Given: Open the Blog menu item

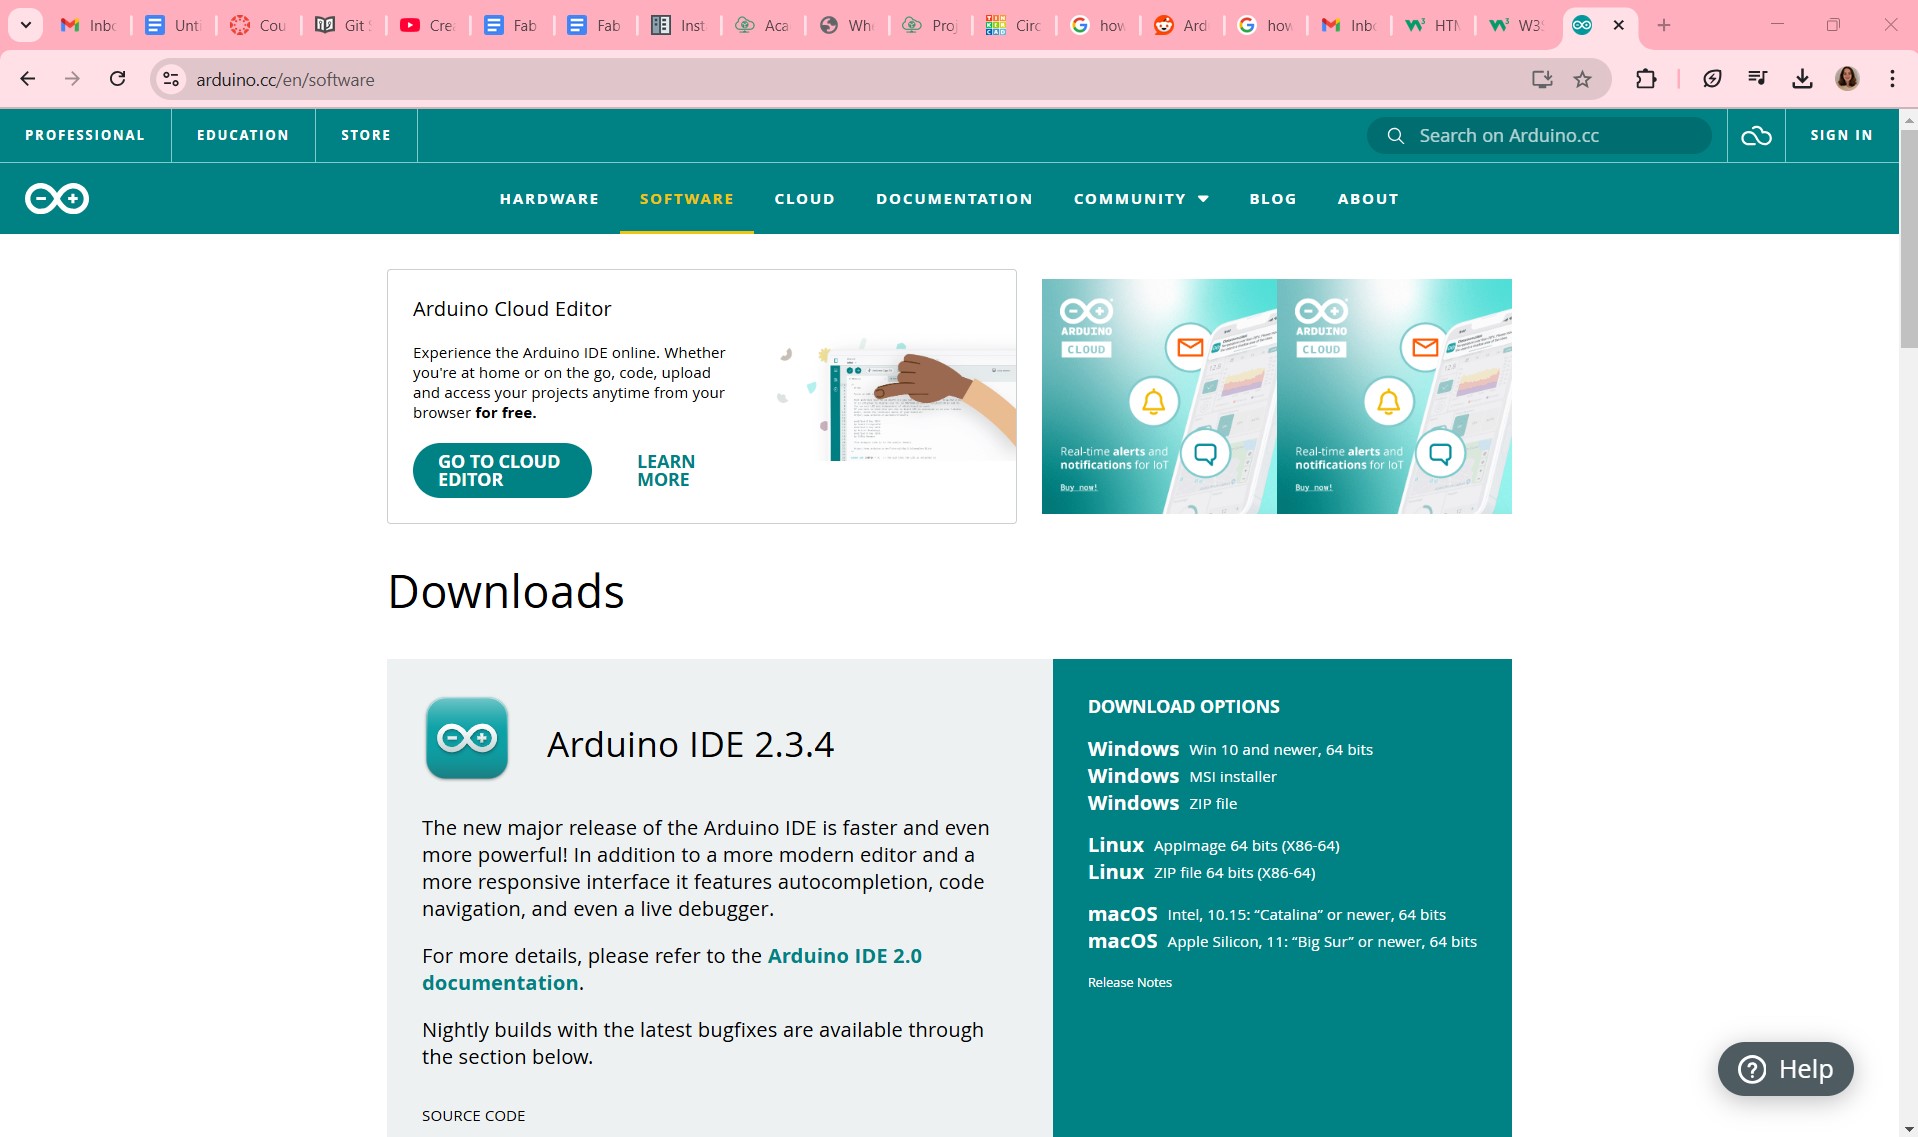Looking at the screenshot, I should [1273, 199].
